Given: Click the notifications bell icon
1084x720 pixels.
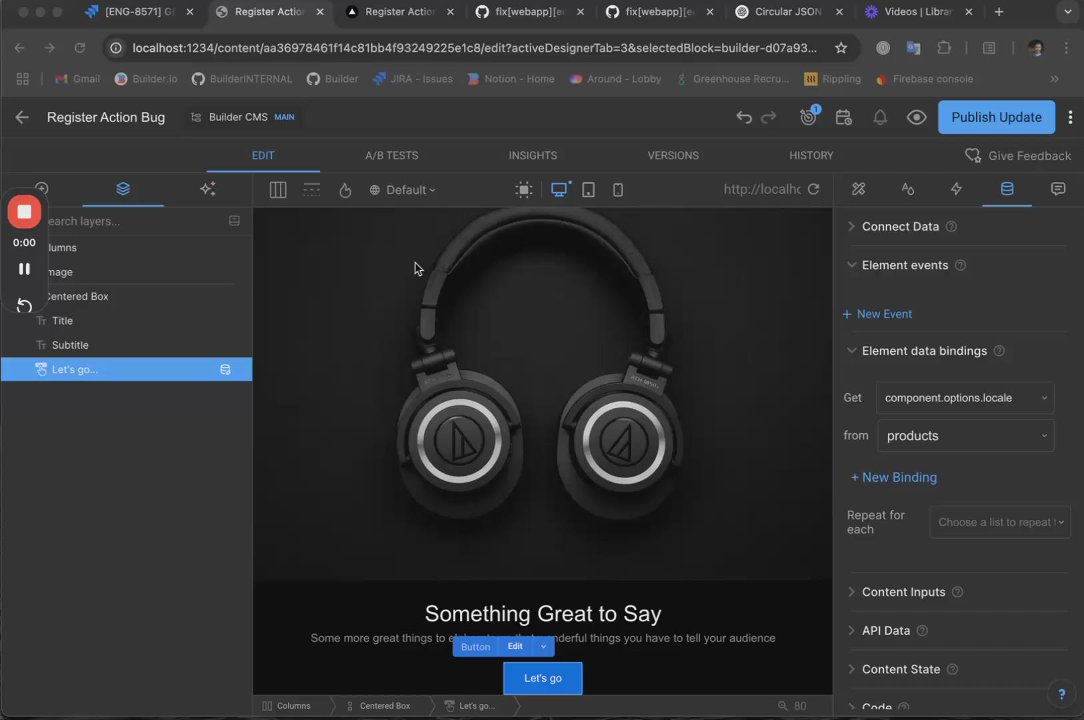Looking at the screenshot, I should tap(880, 117).
